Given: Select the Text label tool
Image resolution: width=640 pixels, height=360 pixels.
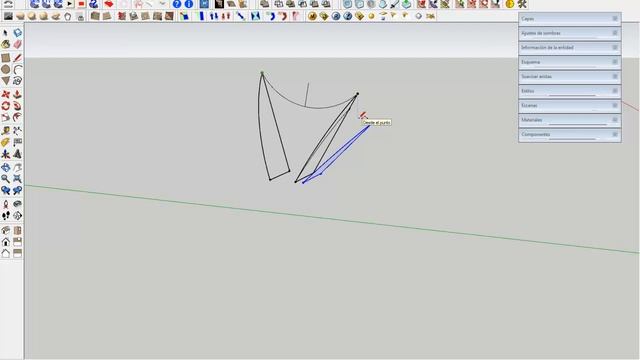Looking at the screenshot, I should [x=17, y=142].
